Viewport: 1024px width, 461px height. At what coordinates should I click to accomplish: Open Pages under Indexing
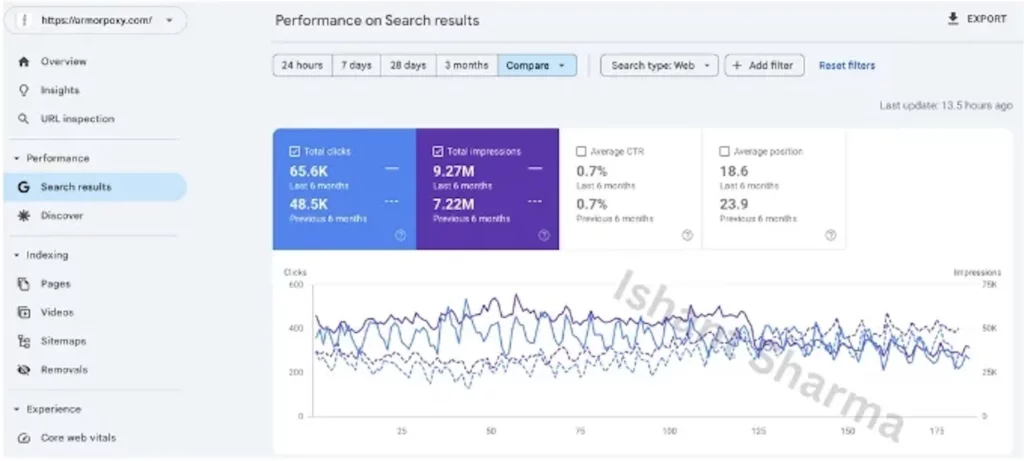(x=55, y=284)
